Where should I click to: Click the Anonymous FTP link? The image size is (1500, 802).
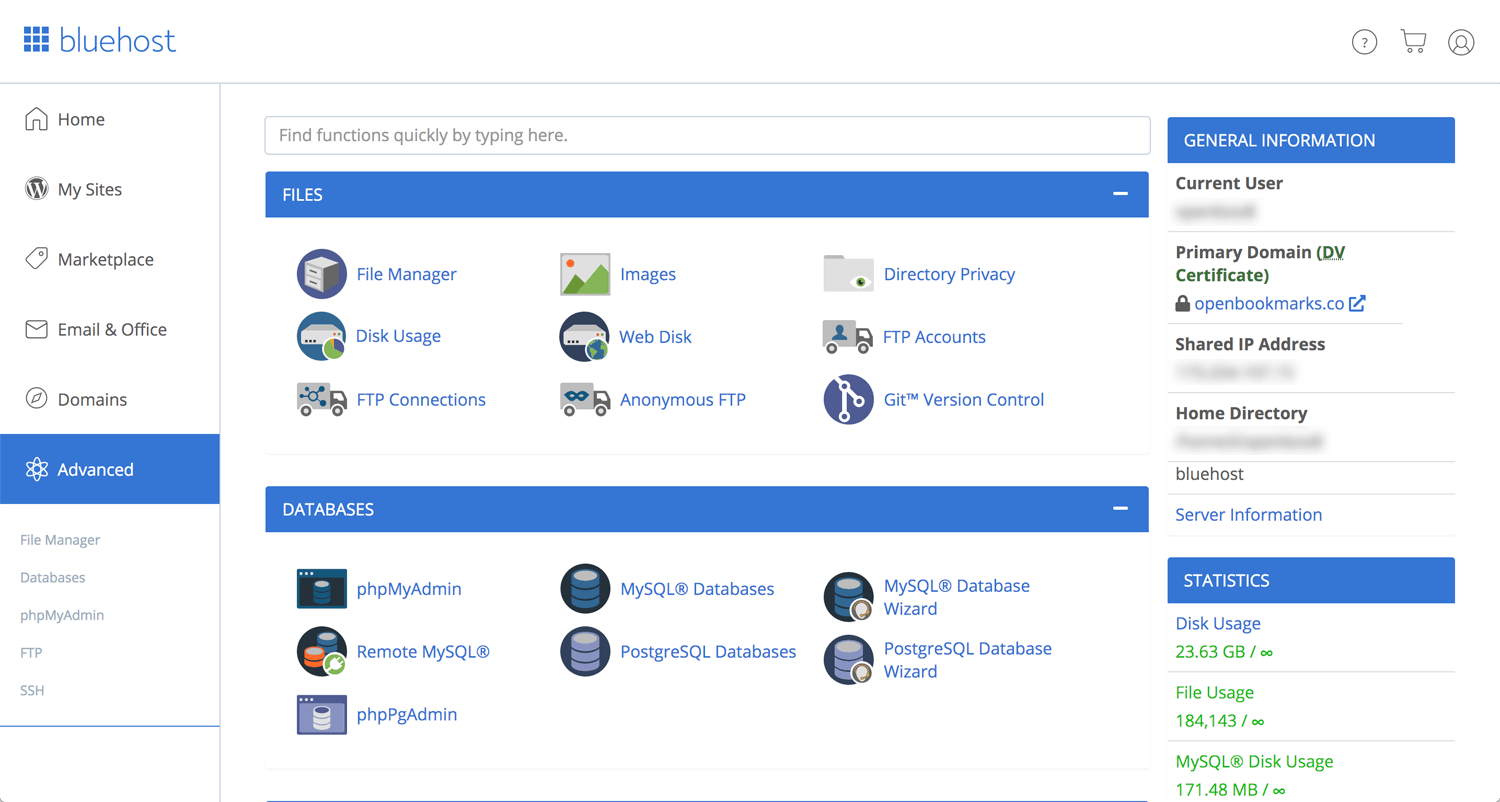683,399
